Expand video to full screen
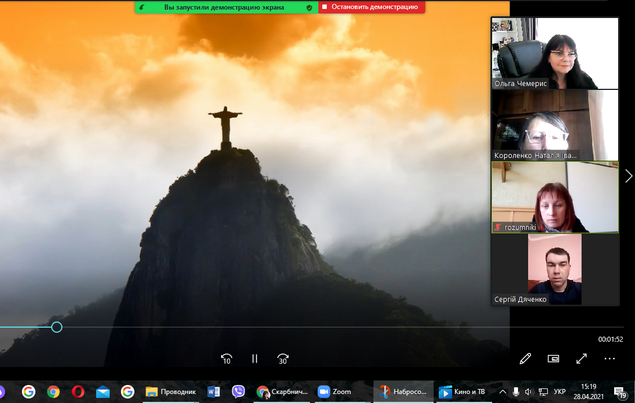Viewport: 635px width, 403px height. pyautogui.click(x=582, y=358)
